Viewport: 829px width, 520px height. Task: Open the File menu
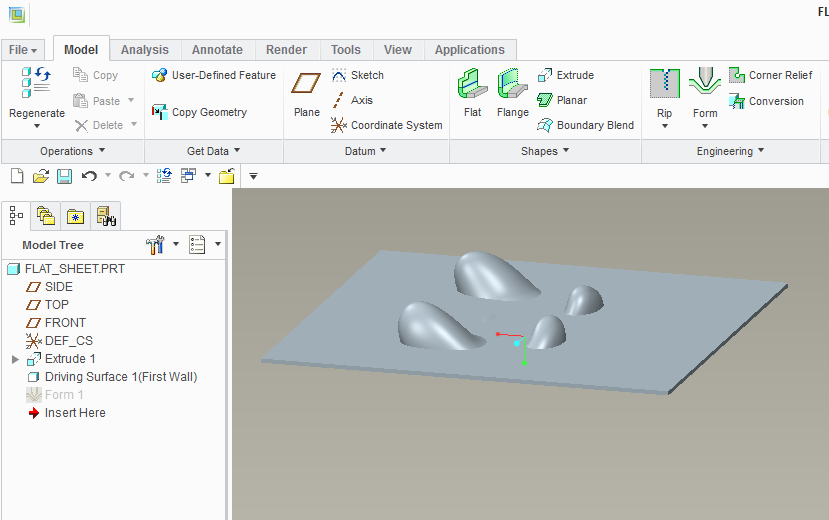[x=23, y=50]
